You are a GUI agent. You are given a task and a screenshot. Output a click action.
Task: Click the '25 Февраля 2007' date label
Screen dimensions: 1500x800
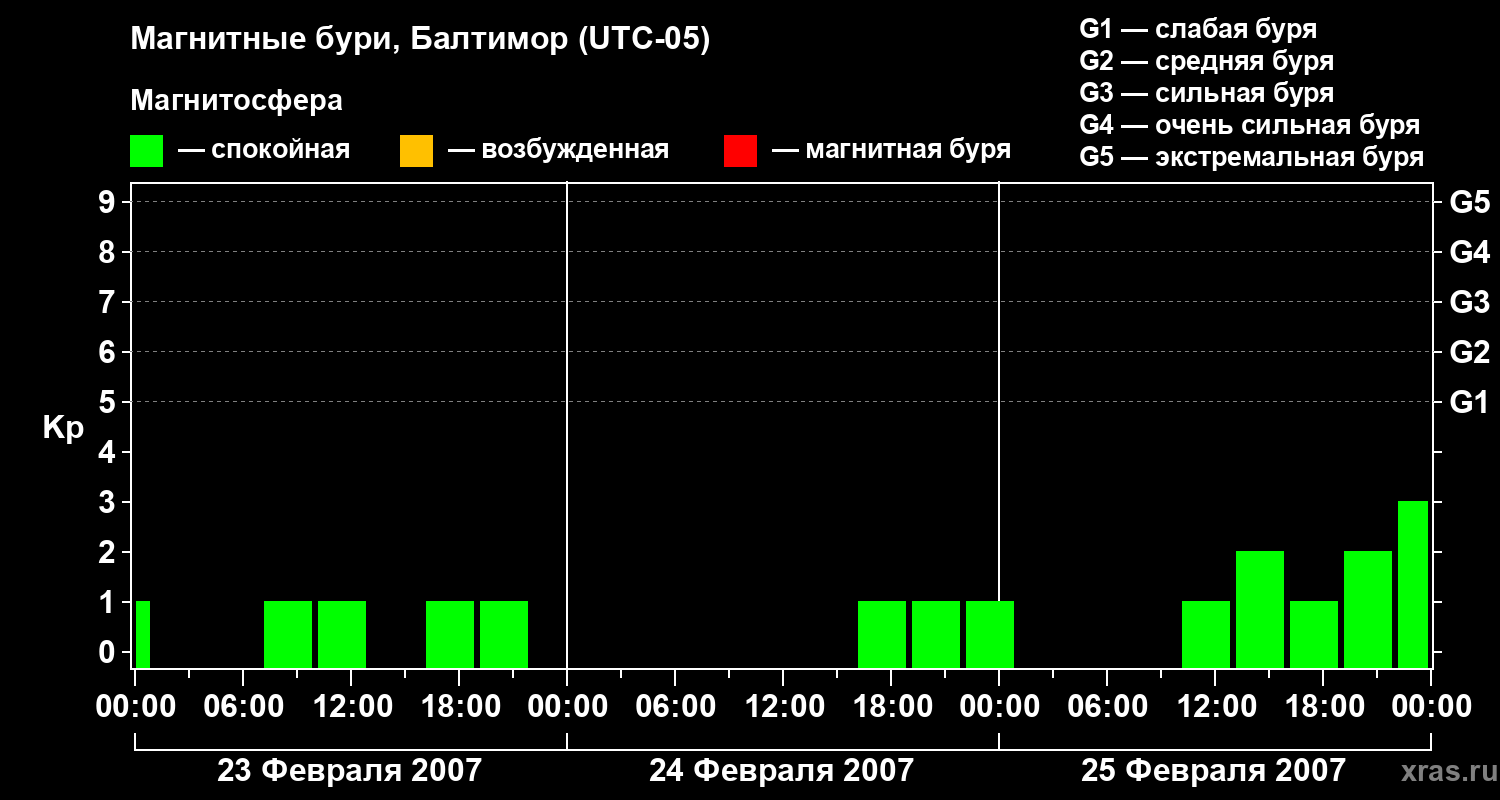click(x=1214, y=771)
